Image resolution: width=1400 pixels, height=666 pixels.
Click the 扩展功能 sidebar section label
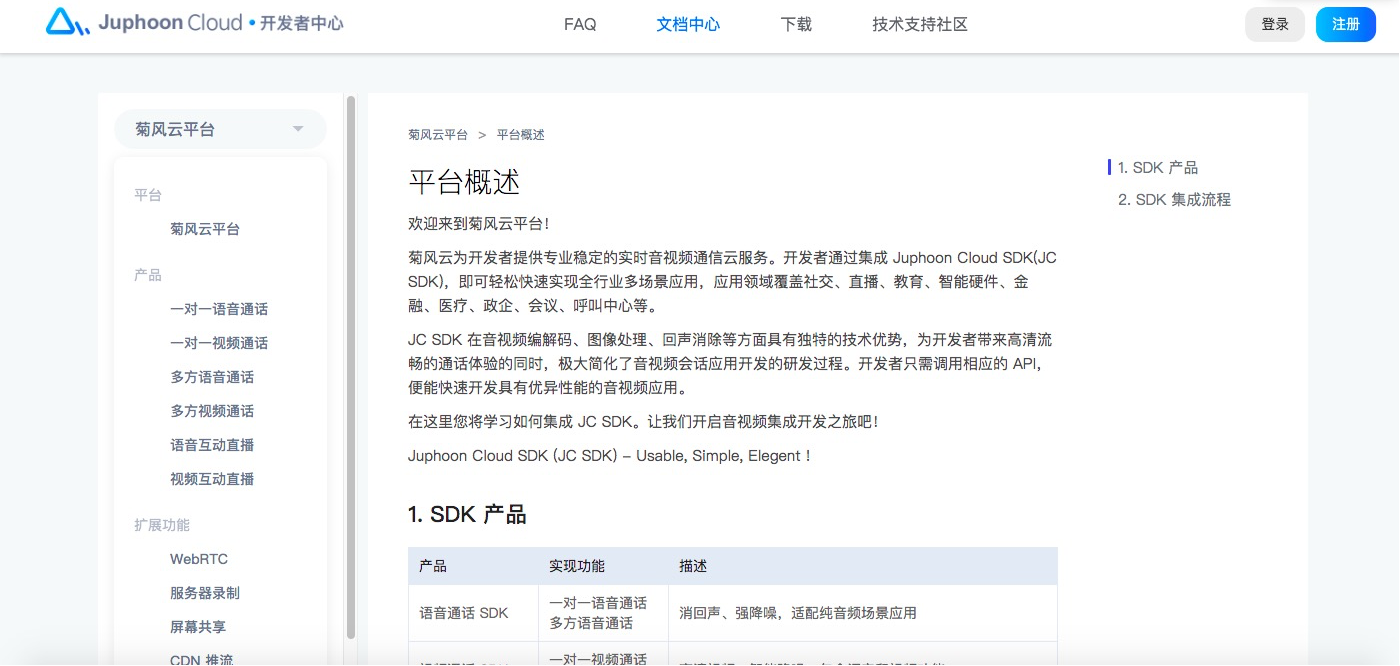click(x=162, y=525)
